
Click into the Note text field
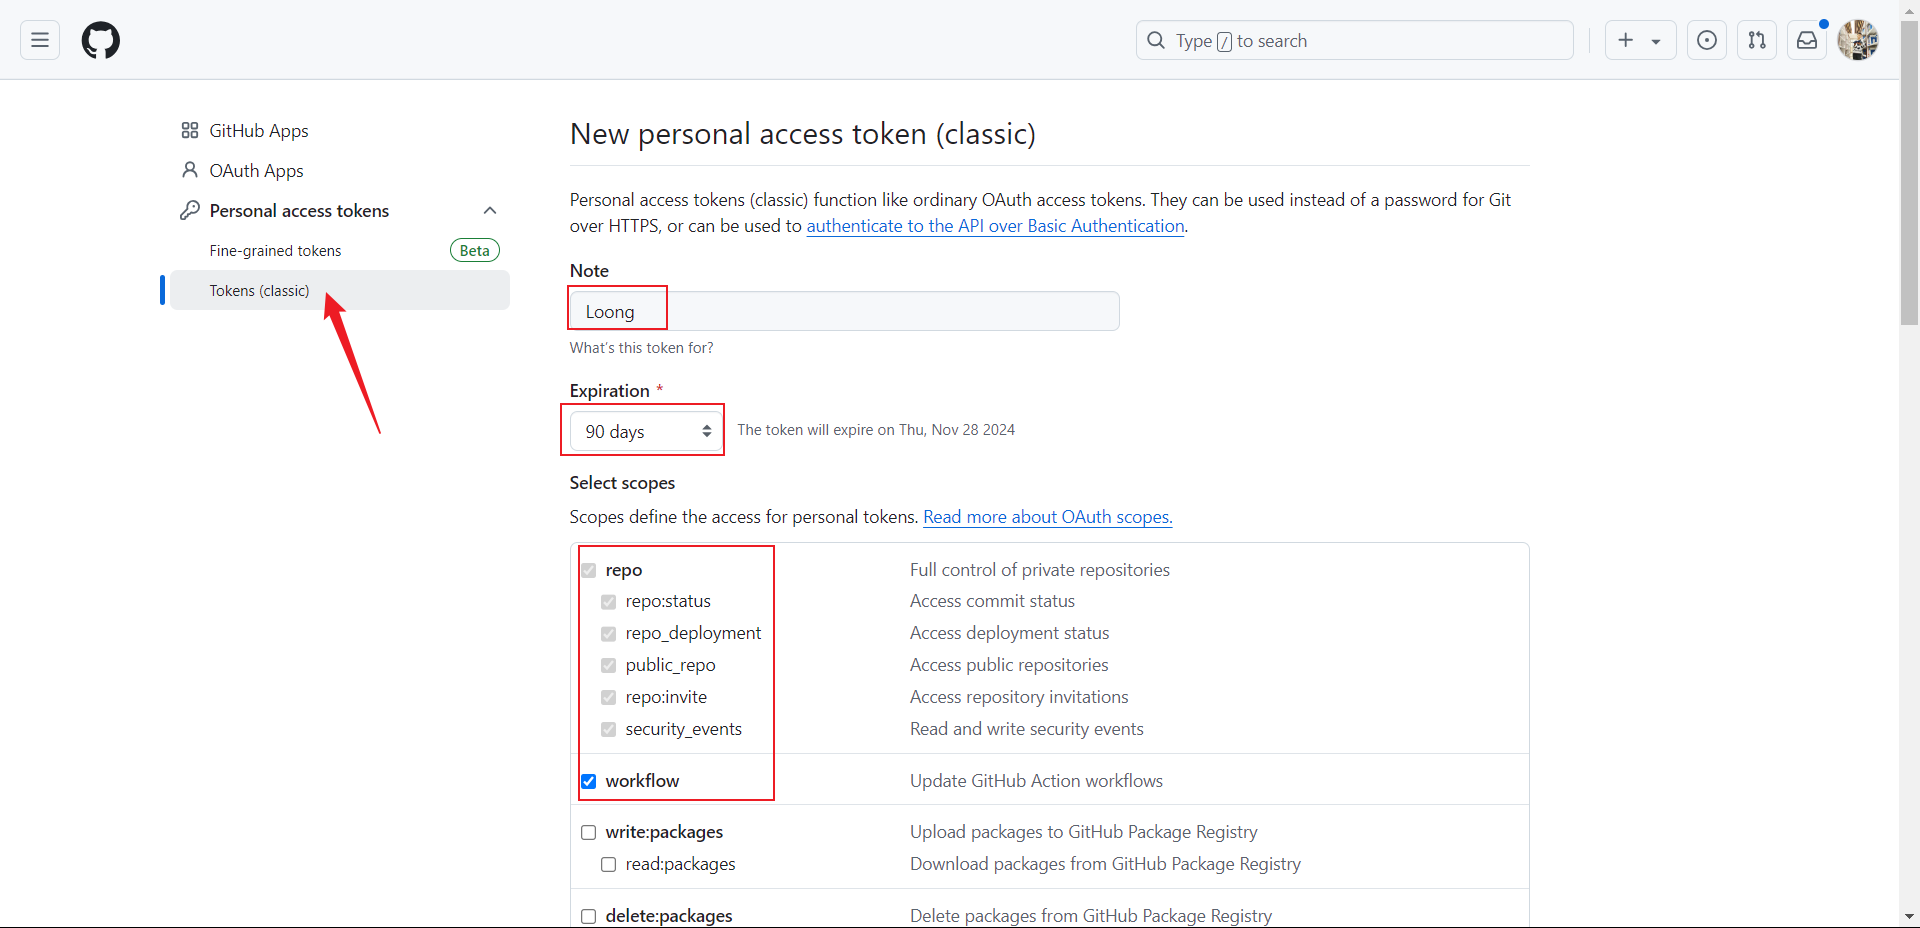click(x=844, y=311)
